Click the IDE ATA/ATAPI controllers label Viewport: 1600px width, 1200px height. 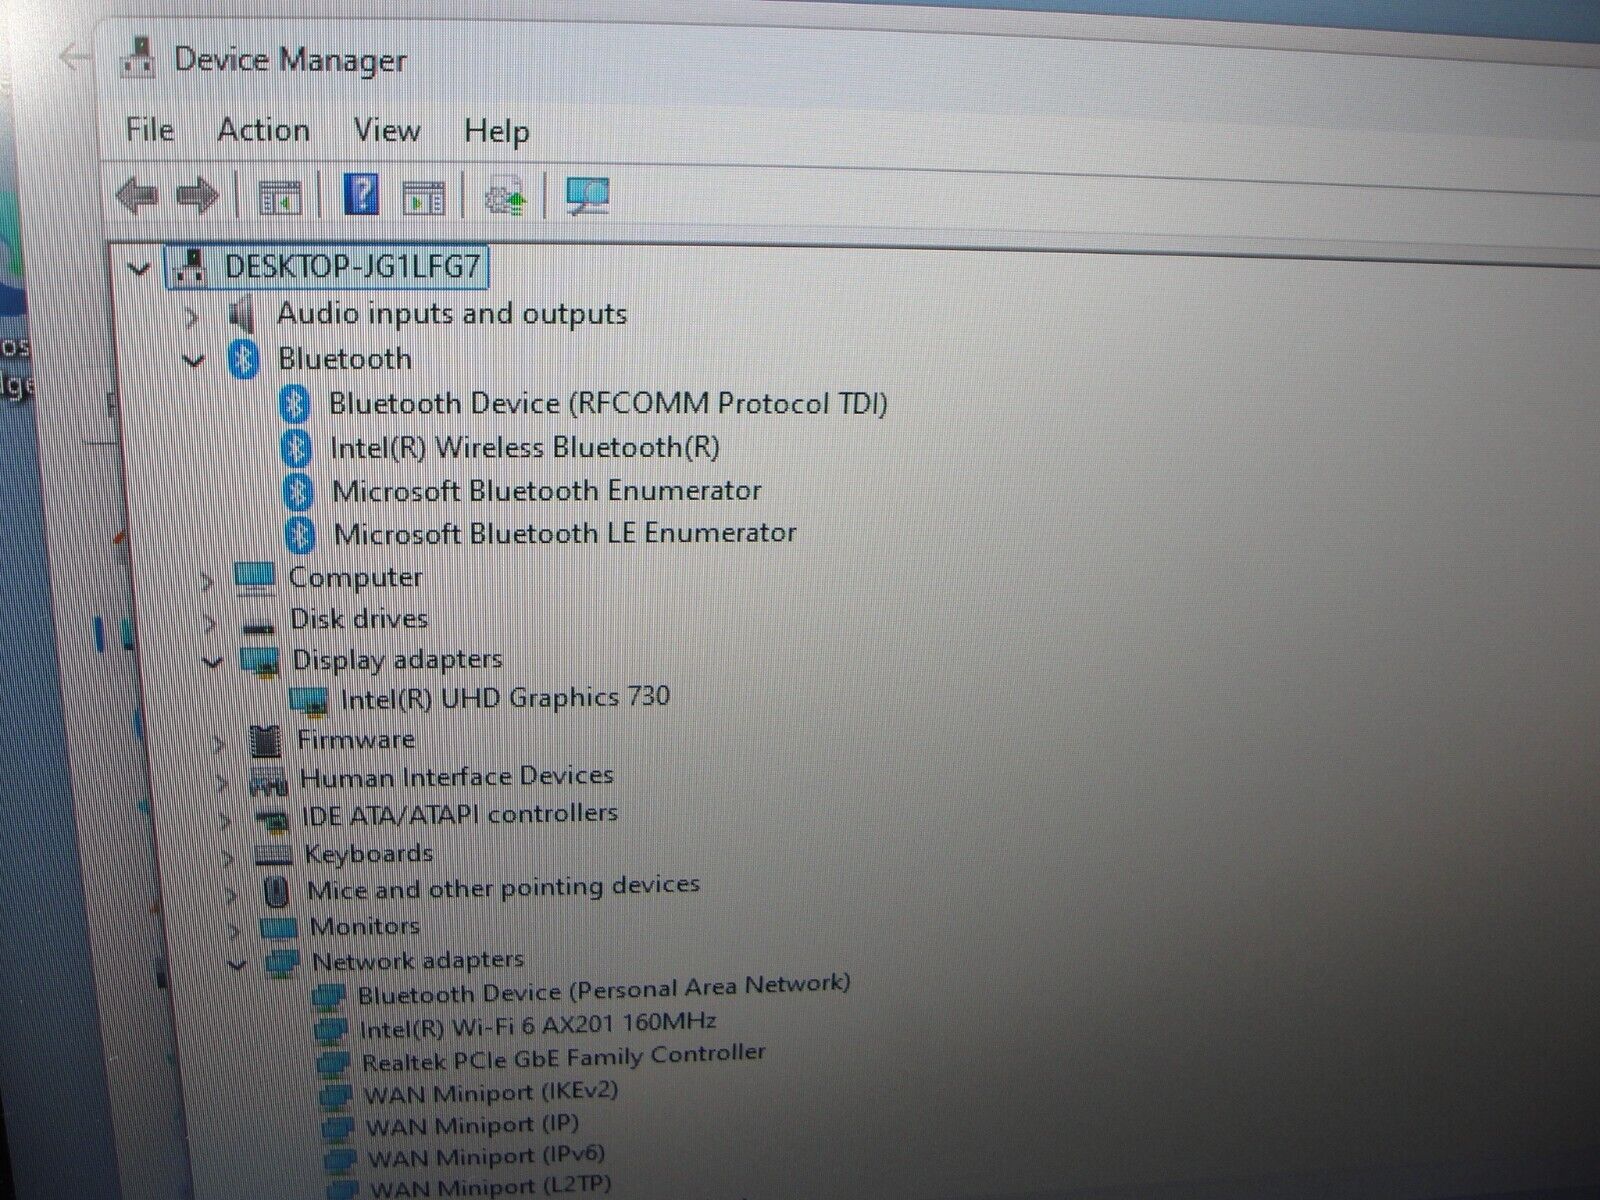tap(460, 814)
